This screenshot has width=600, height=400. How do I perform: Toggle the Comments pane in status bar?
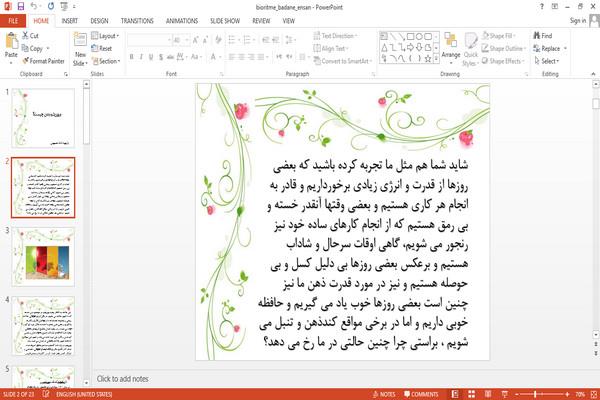(x=421, y=394)
